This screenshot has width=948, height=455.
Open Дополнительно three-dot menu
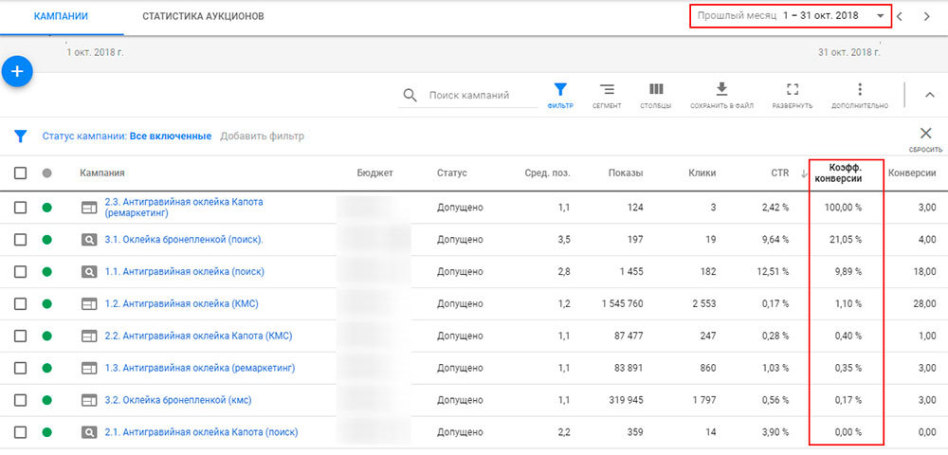(860, 95)
